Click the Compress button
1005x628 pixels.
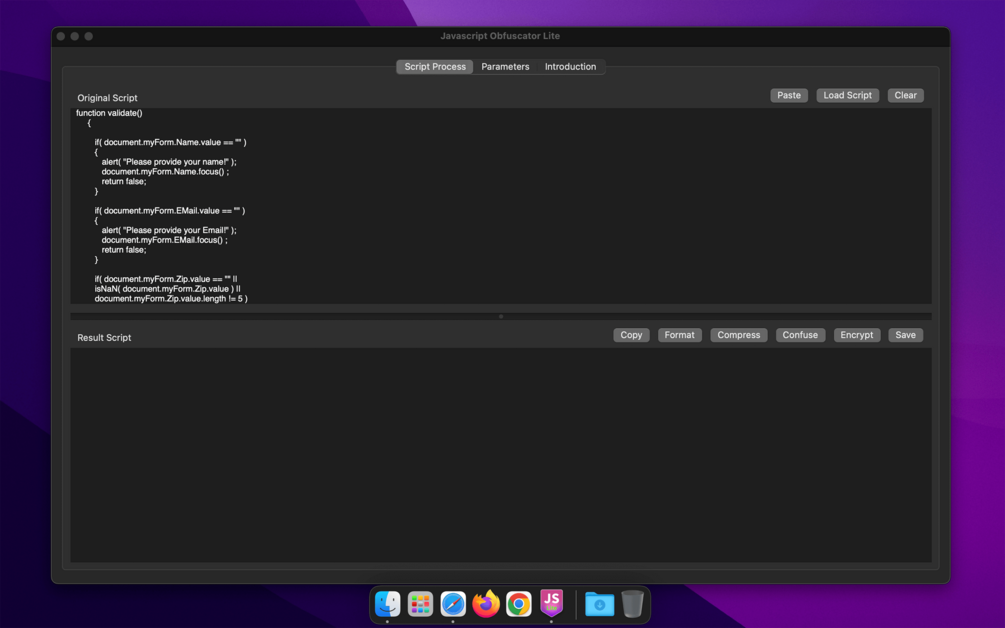[x=738, y=335]
